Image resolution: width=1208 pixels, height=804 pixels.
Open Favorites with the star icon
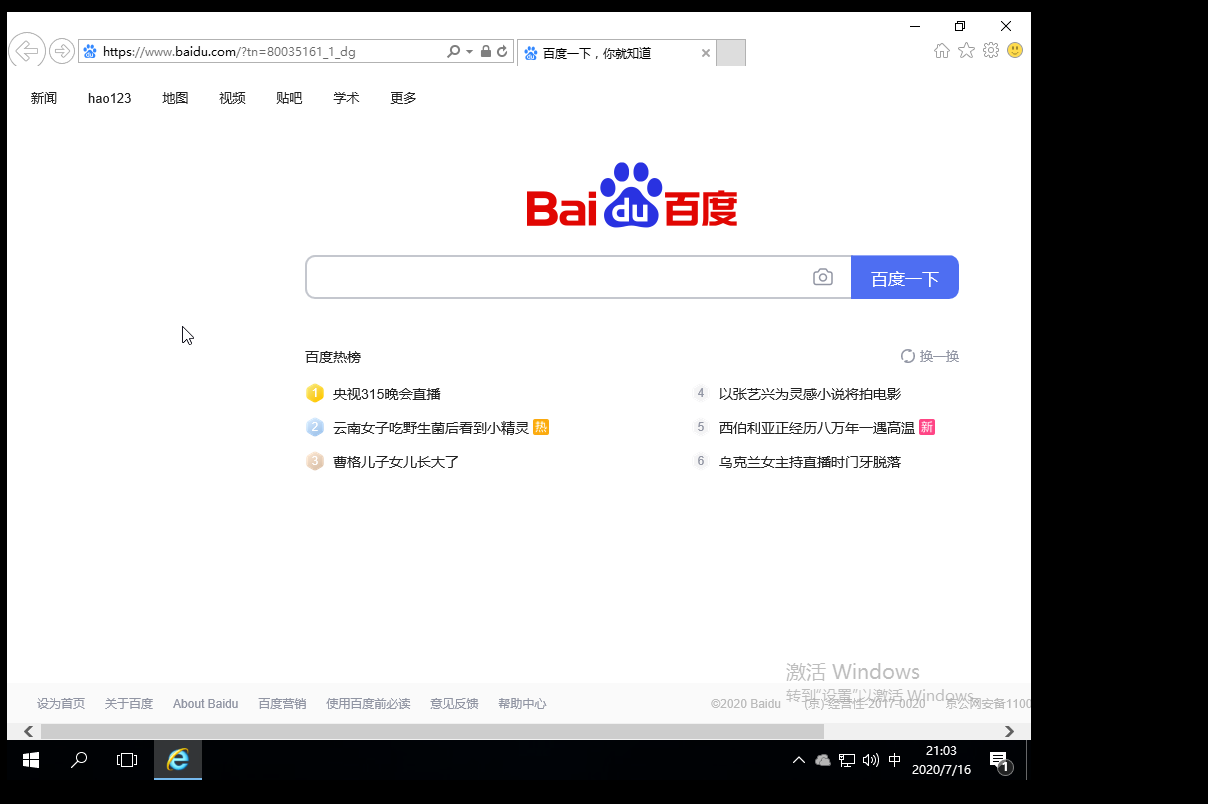966,50
